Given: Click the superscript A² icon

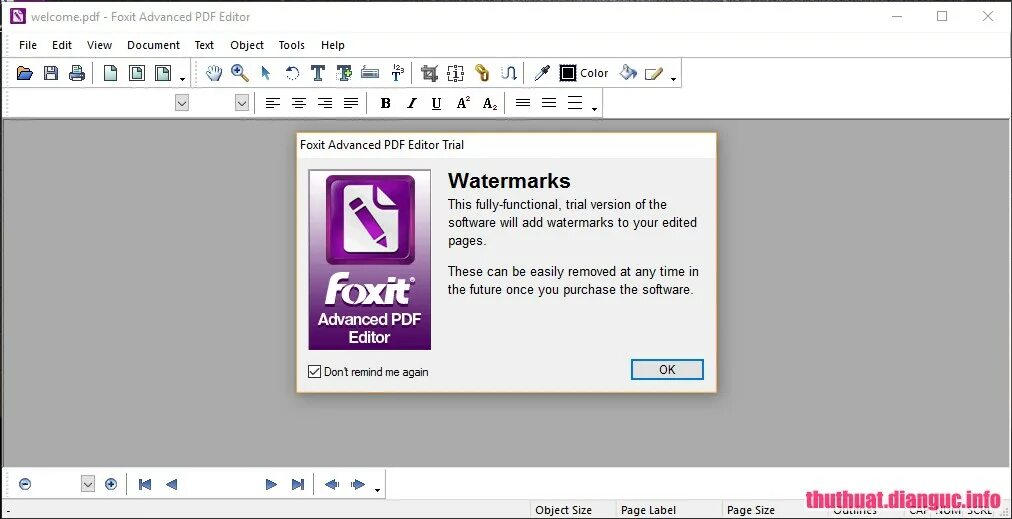Looking at the screenshot, I should click(x=463, y=103).
